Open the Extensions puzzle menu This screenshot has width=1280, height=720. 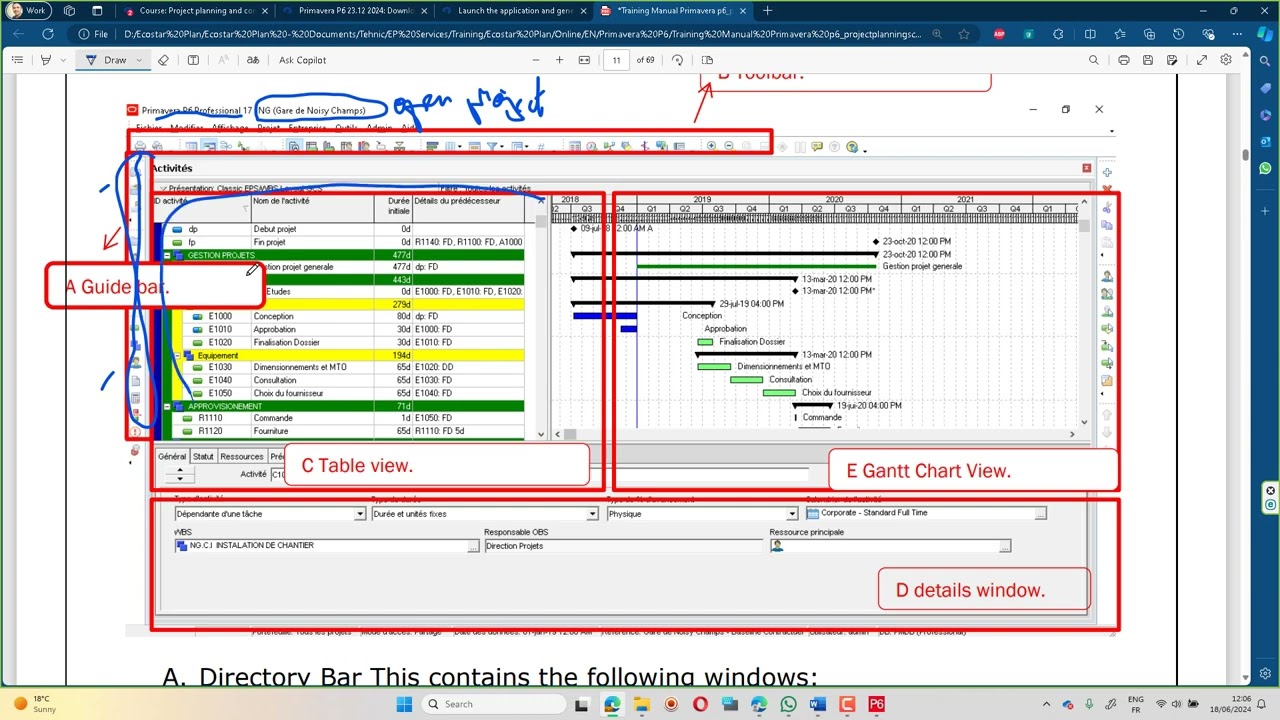pyautogui.click(x=1058, y=33)
